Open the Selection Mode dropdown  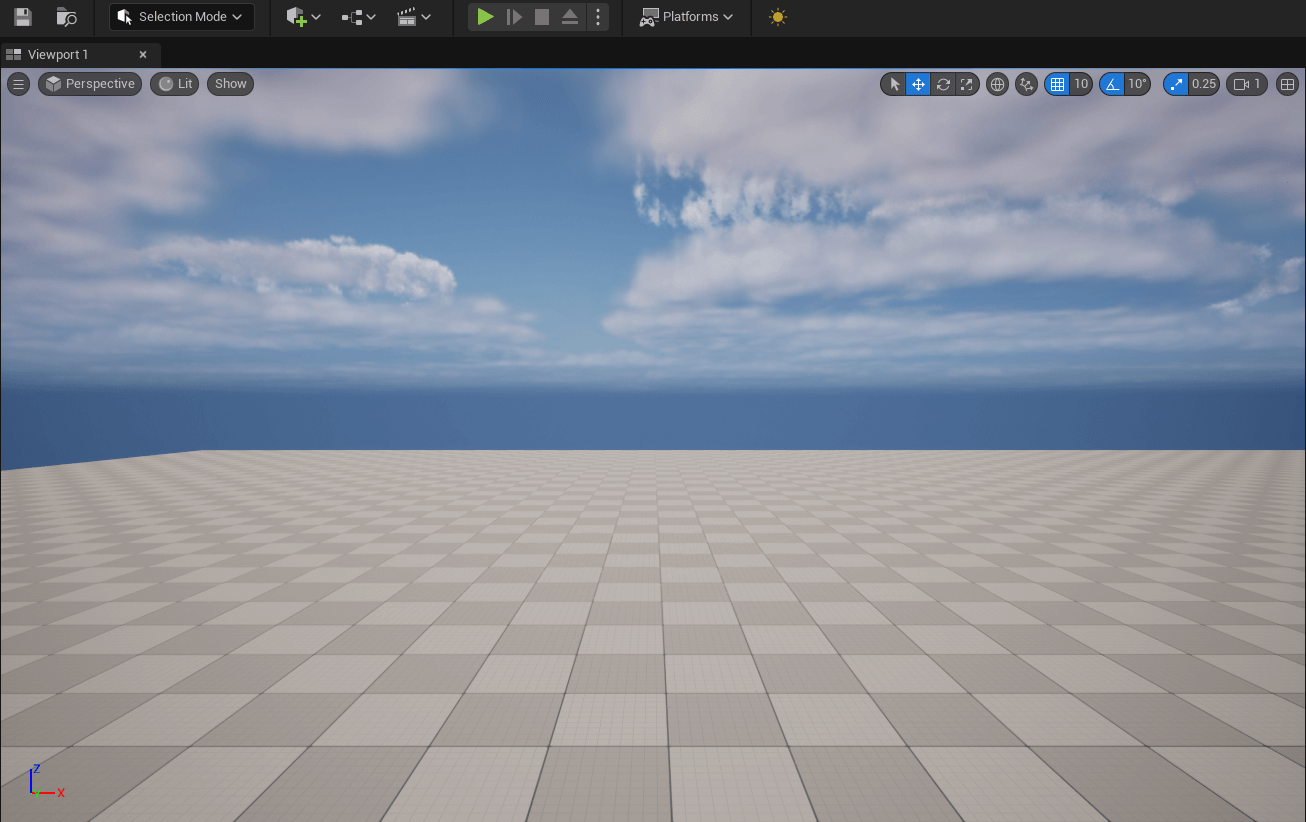[x=181, y=17]
